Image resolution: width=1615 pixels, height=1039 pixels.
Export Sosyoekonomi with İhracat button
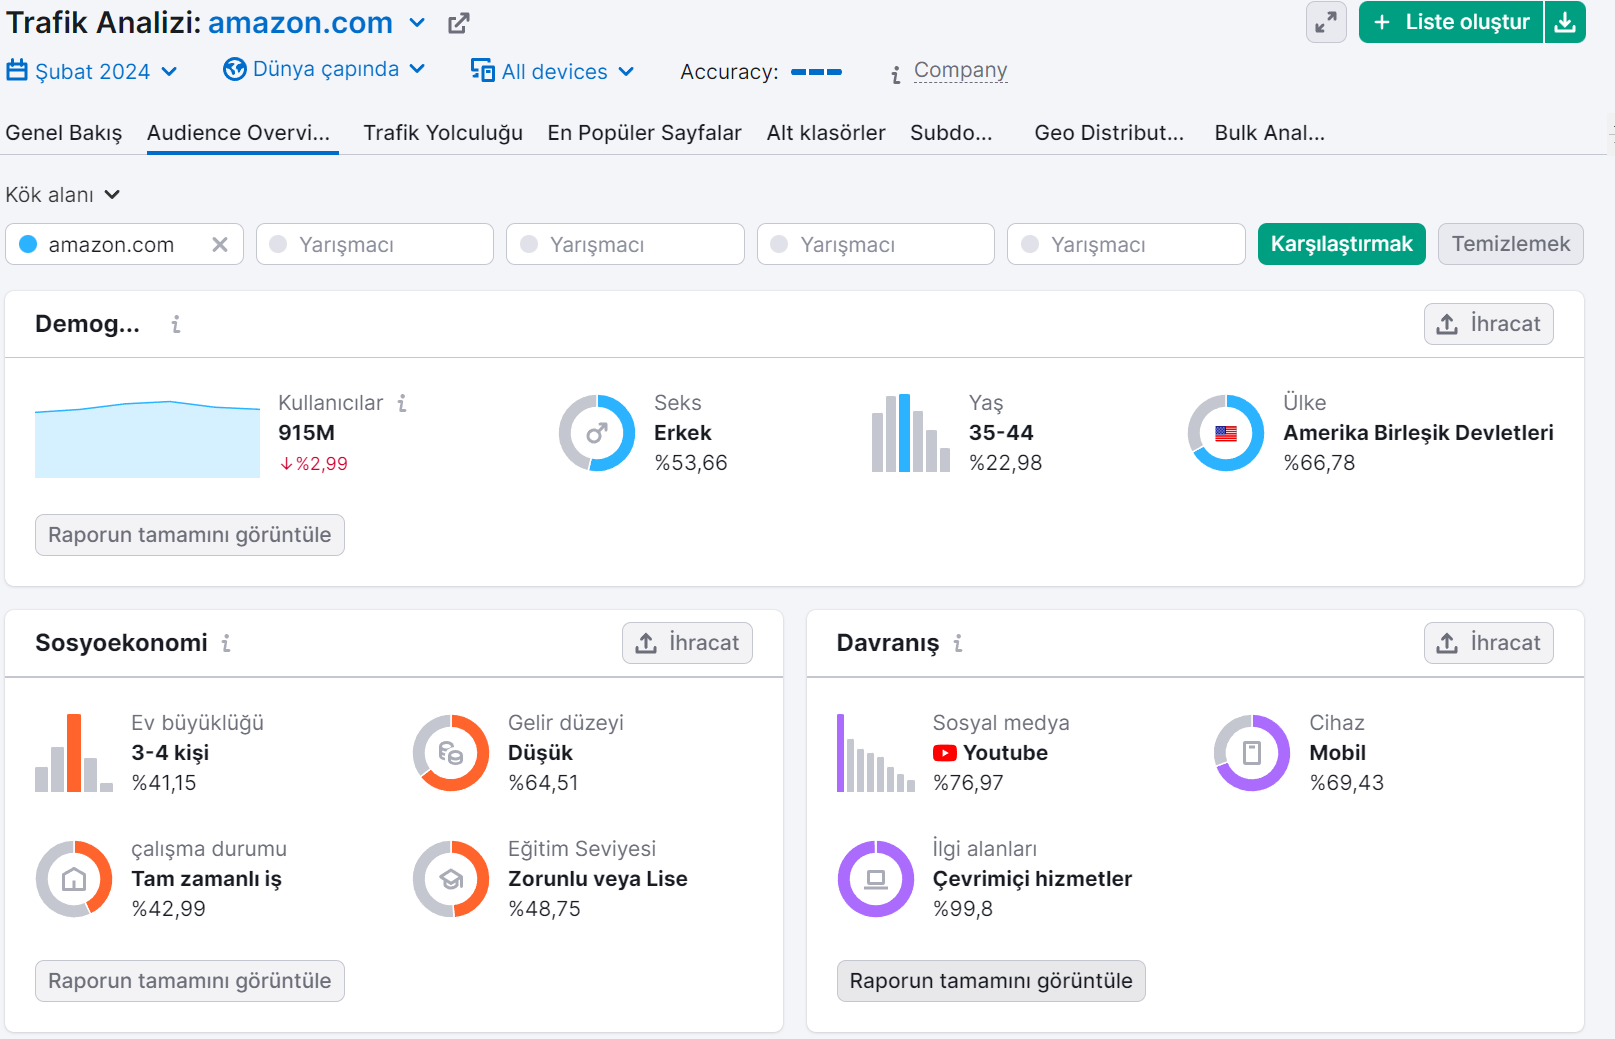coord(687,643)
